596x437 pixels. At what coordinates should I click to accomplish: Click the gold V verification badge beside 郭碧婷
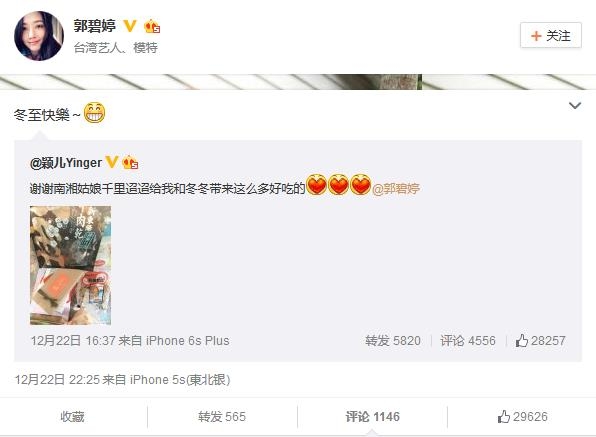click(130, 26)
